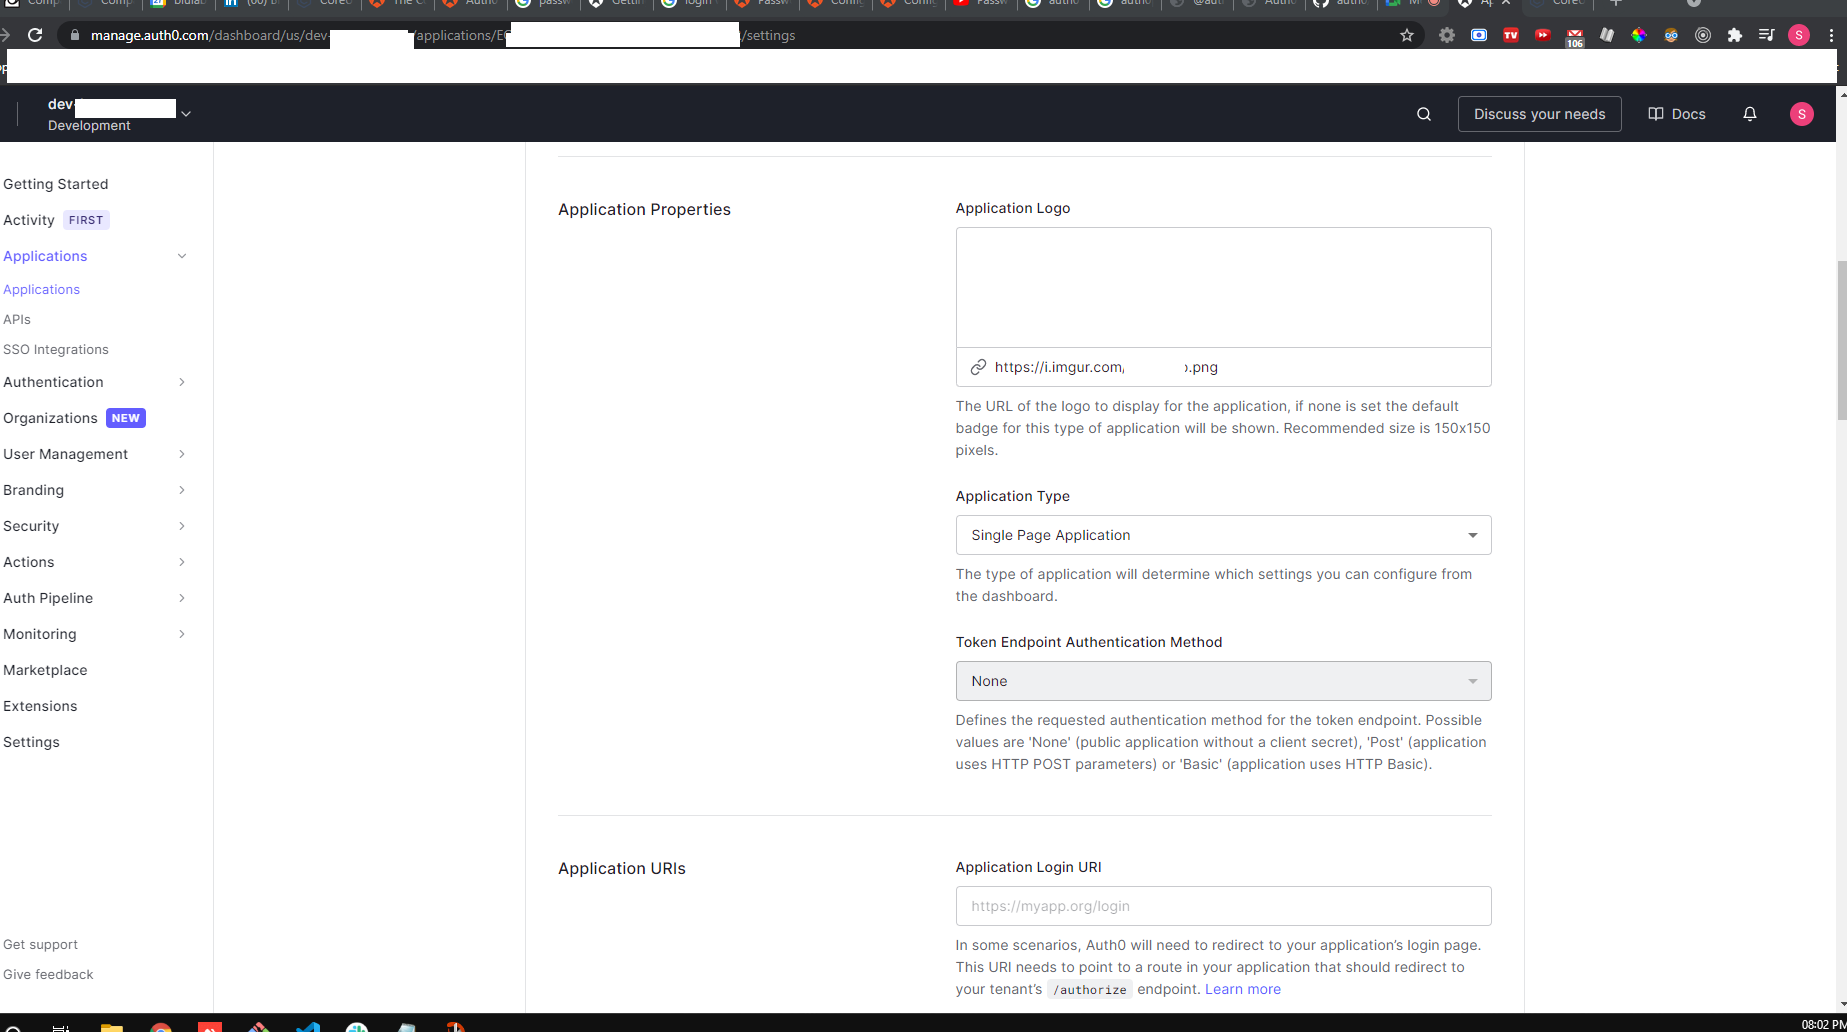Open Slack from the taskbar

point(356,1026)
